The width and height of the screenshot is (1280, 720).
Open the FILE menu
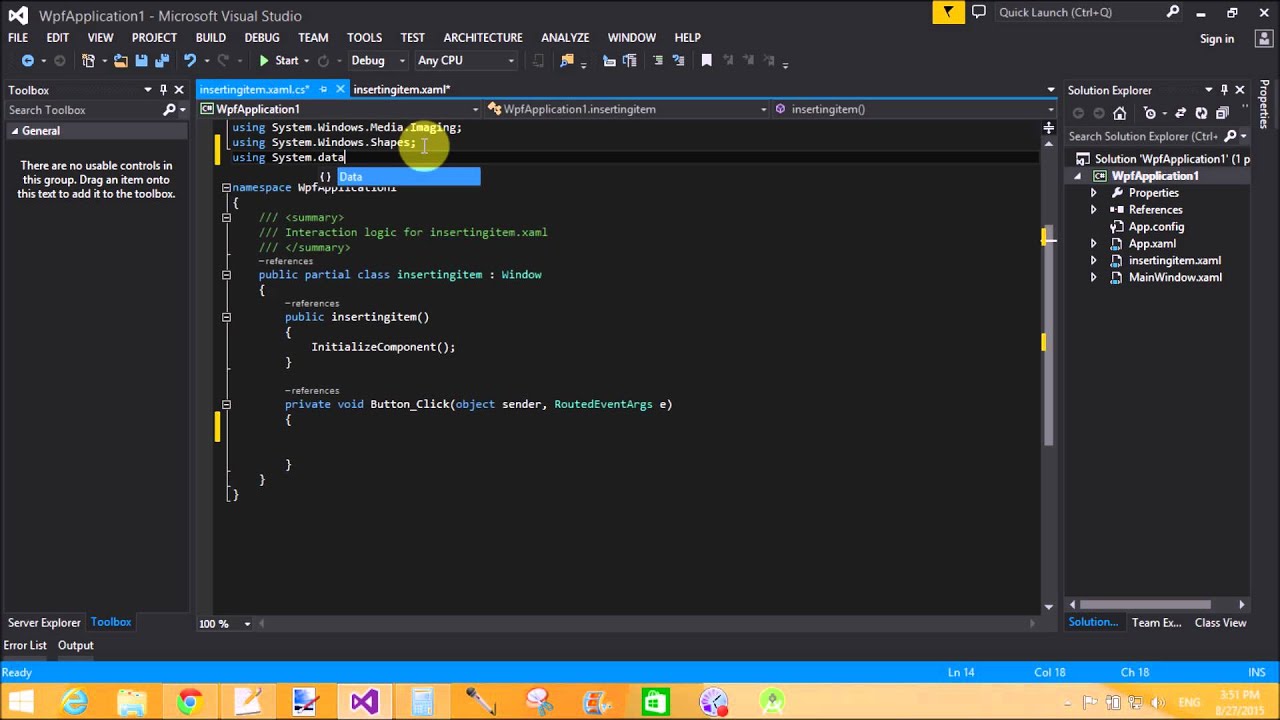[x=18, y=37]
